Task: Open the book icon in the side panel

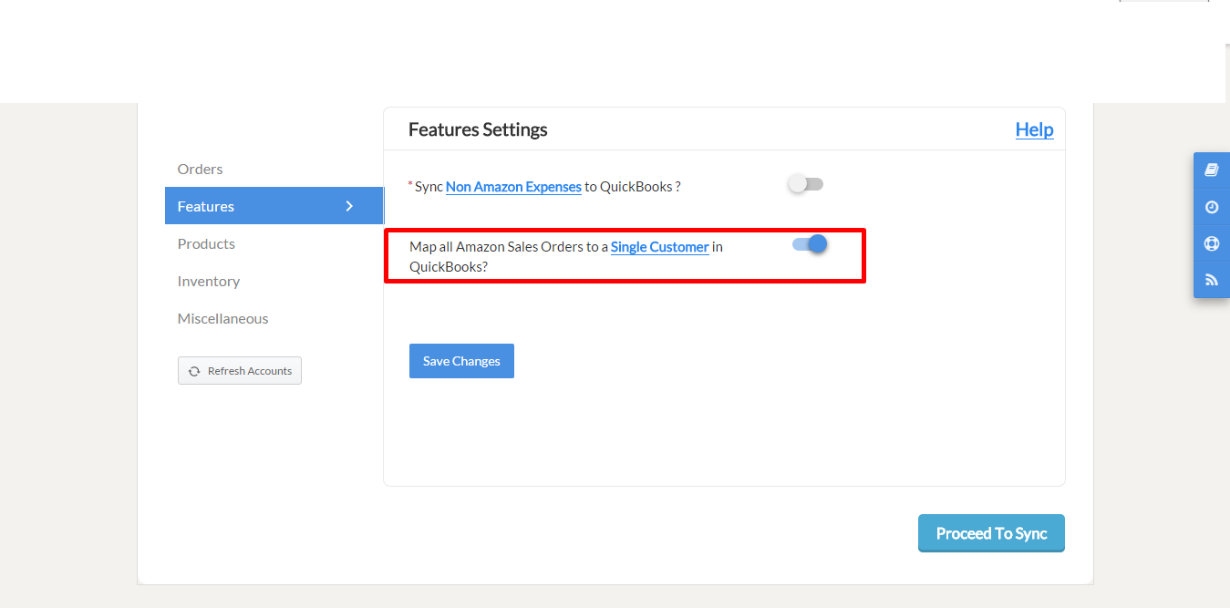Action: [x=1211, y=170]
